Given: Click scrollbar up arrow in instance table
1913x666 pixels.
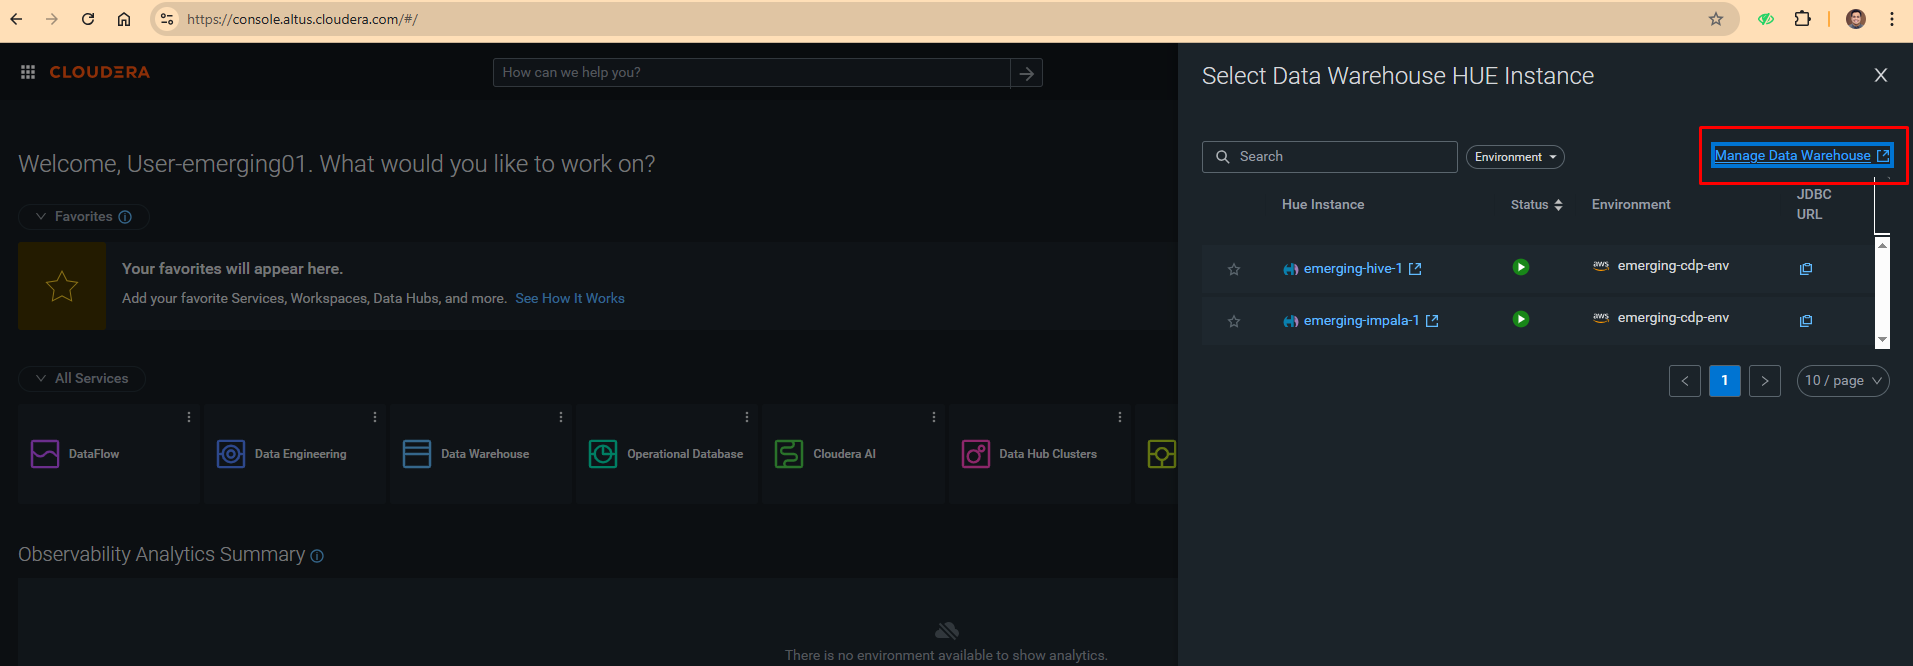Looking at the screenshot, I should pyautogui.click(x=1882, y=244).
